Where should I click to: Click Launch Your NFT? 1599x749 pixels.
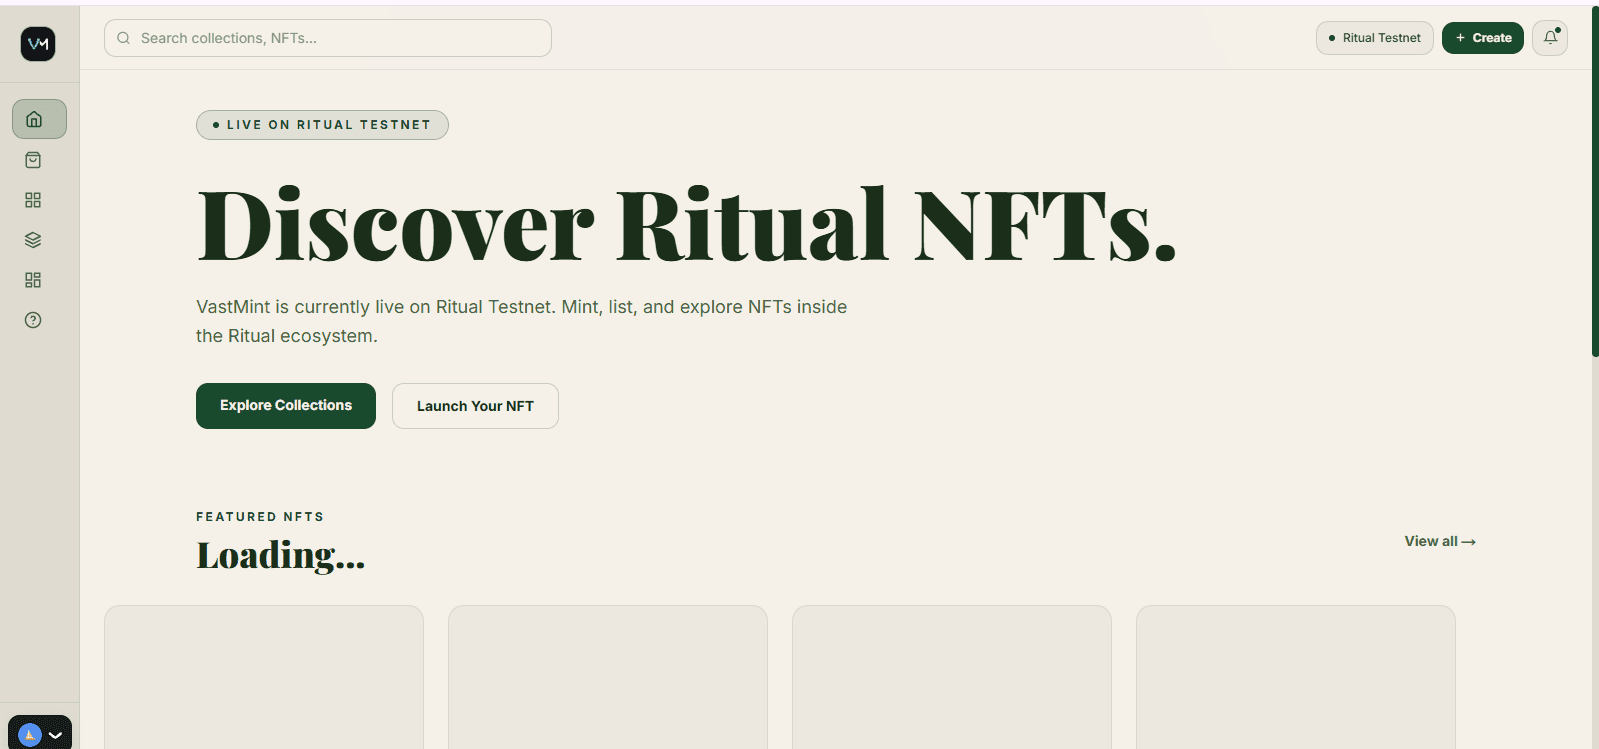[x=475, y=406]
